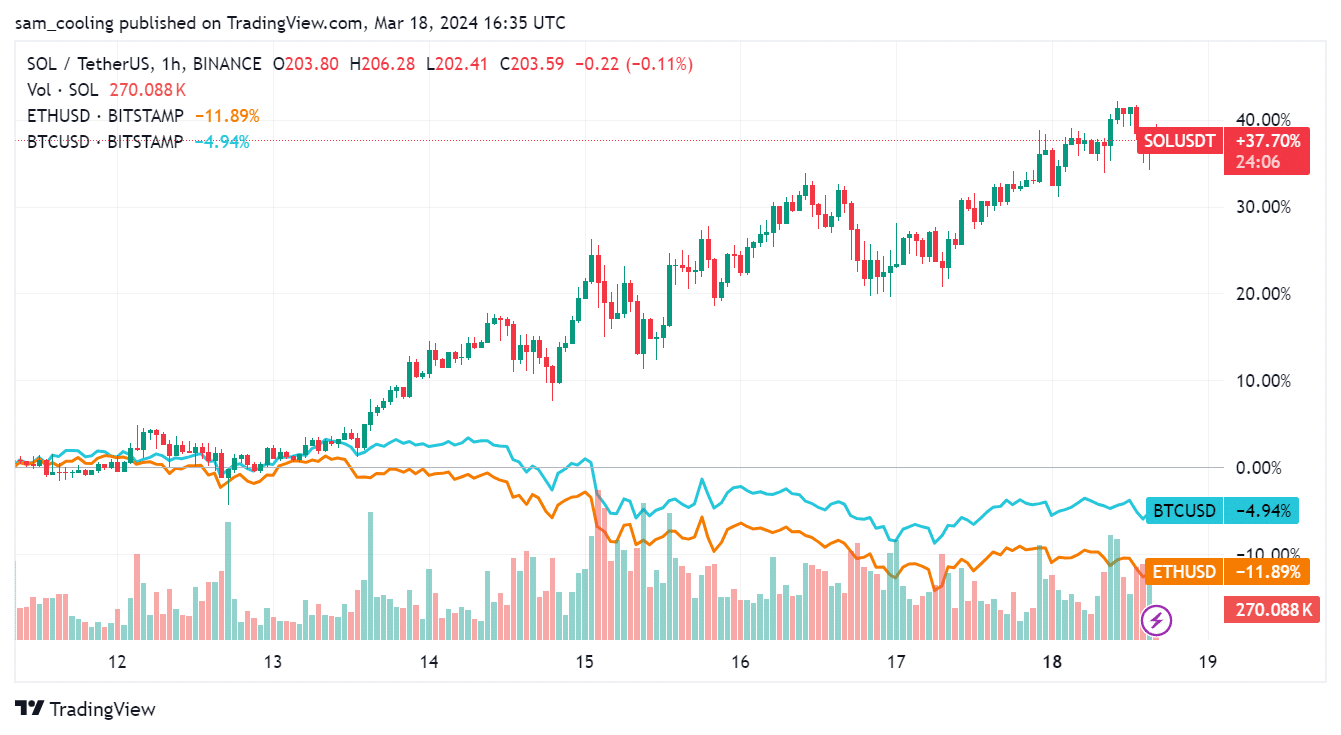Click the 20.00% axis label
The height and width of the screenshot is (735, 1341).
tap(1262, 294)
